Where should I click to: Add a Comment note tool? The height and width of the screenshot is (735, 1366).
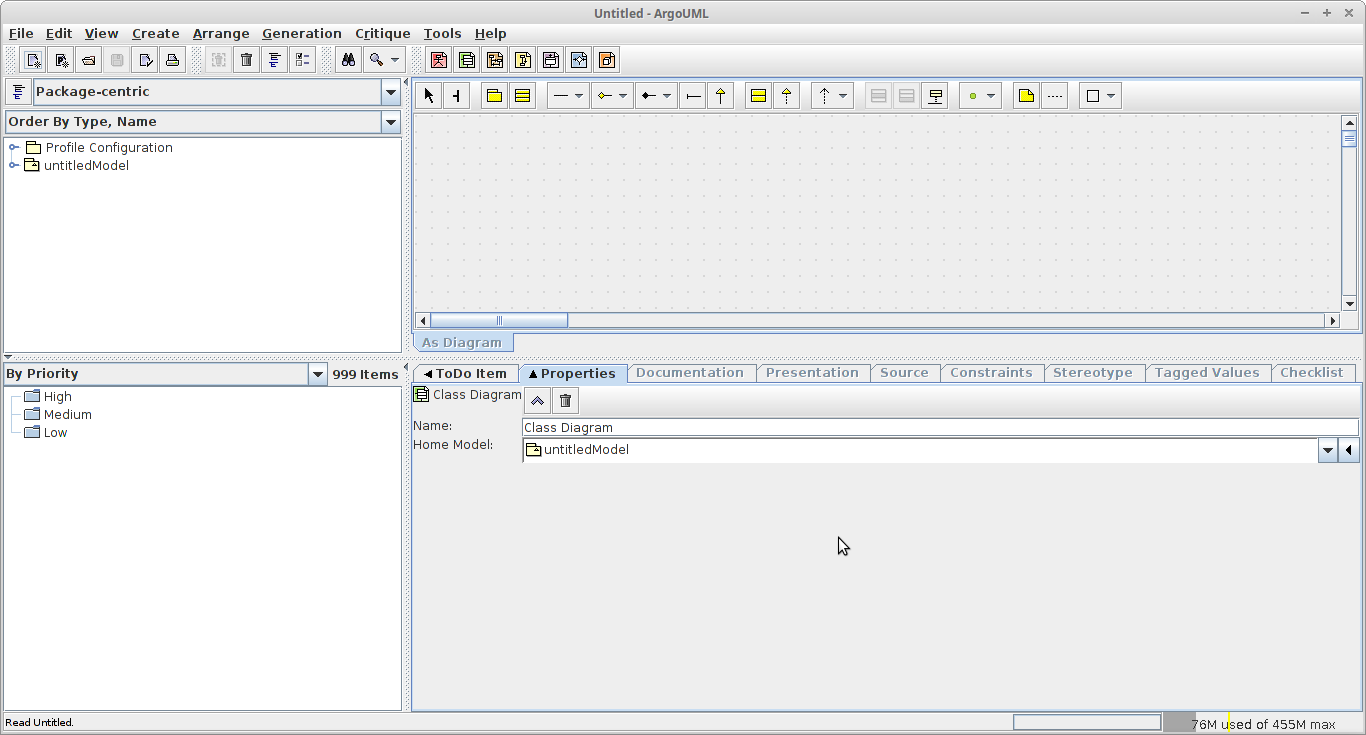tap(1026, 96)
